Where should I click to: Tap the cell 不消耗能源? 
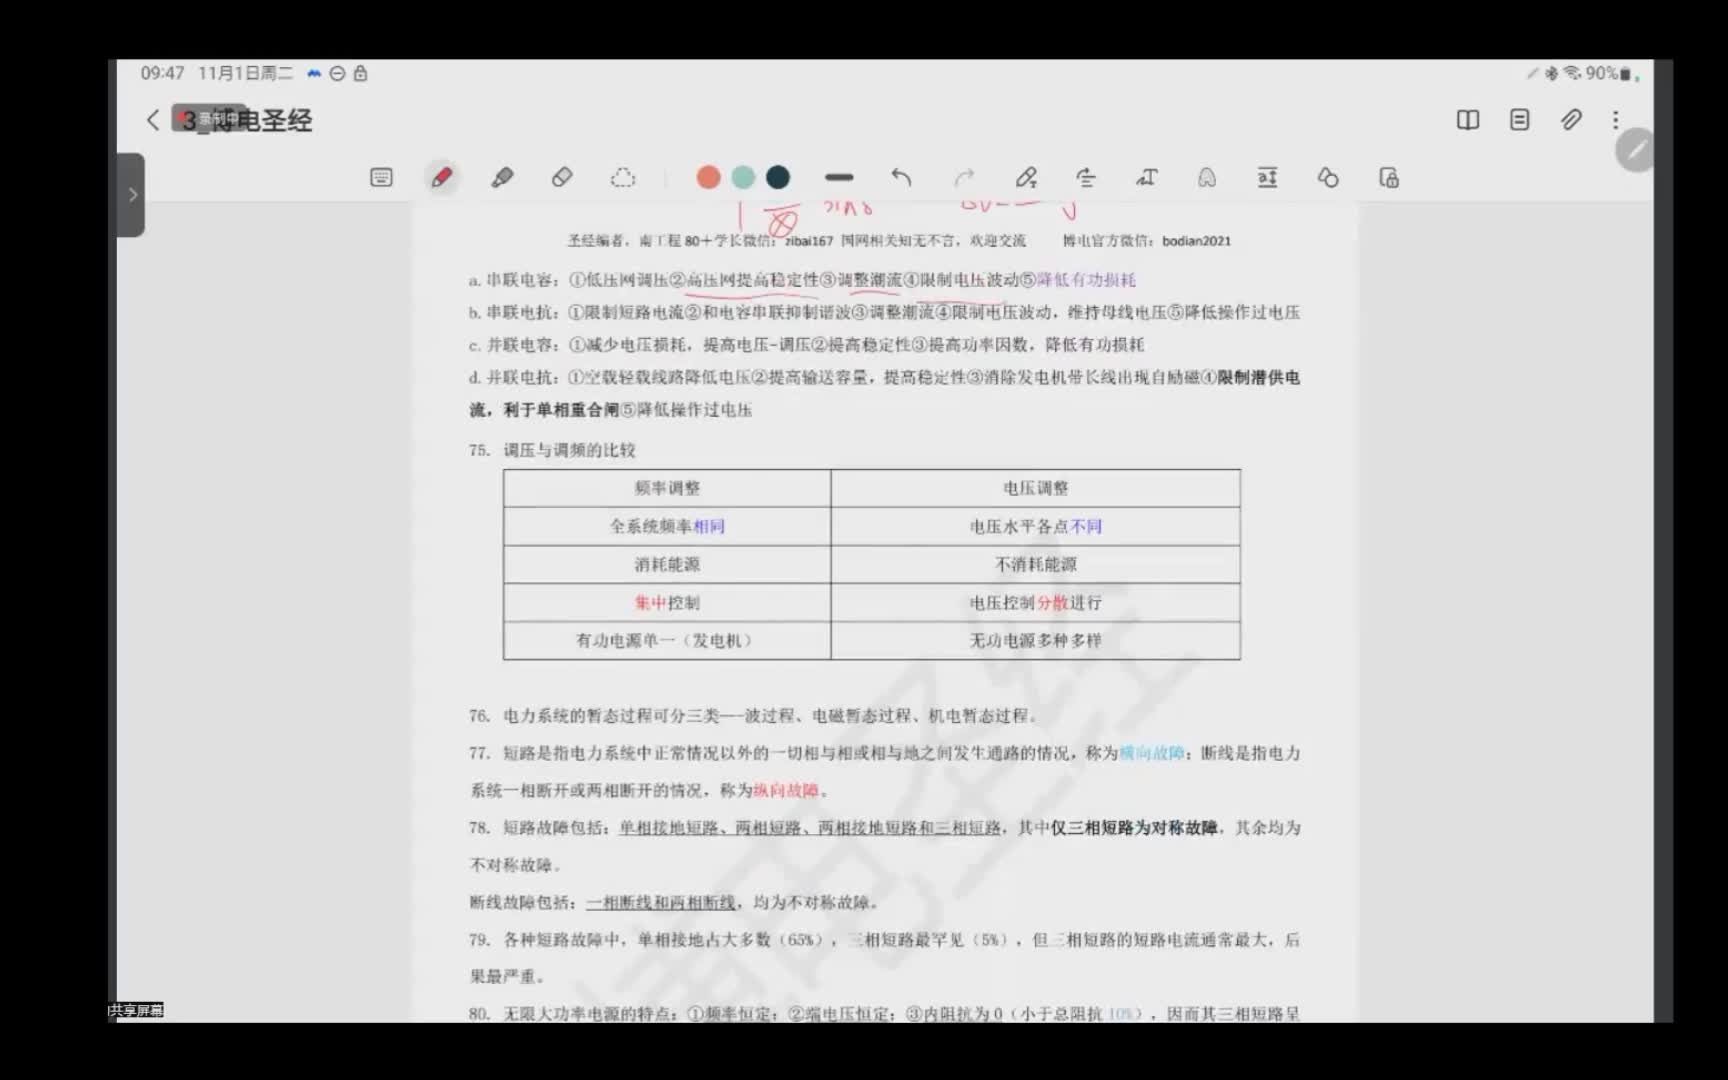tap(1036, 564)
